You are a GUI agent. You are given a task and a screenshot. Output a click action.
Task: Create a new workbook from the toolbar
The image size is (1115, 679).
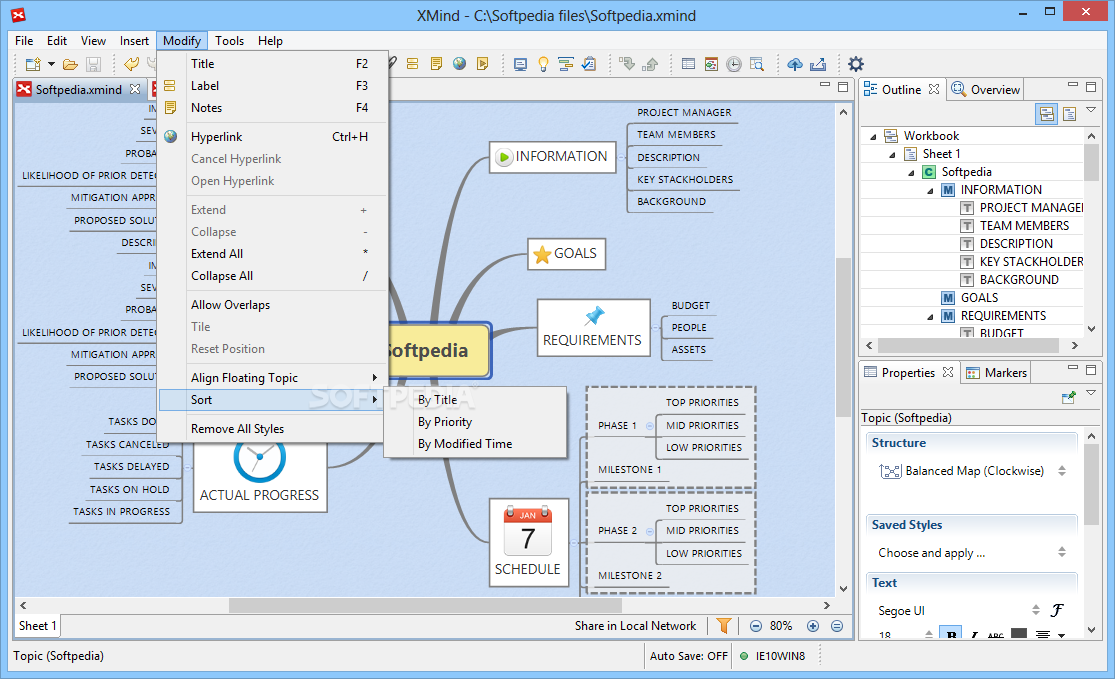pos(33,65)
